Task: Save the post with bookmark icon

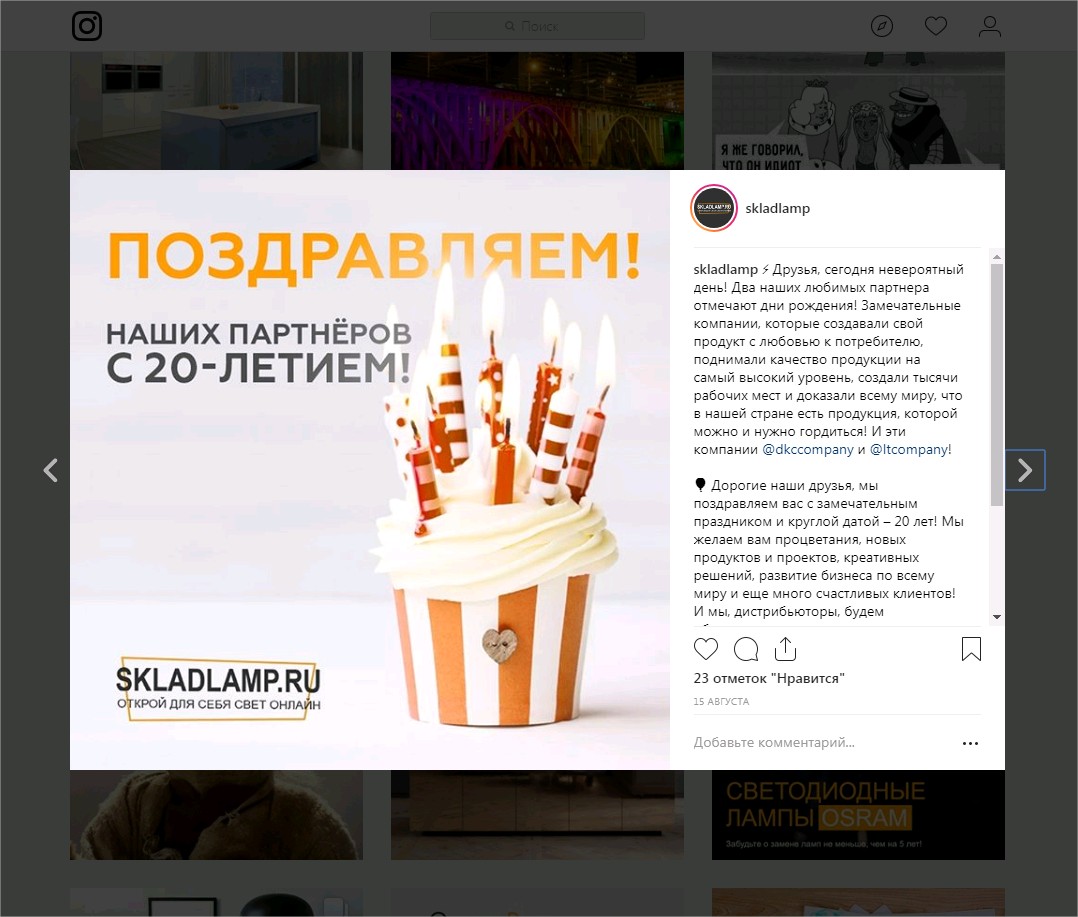Action: coord(971,649)
